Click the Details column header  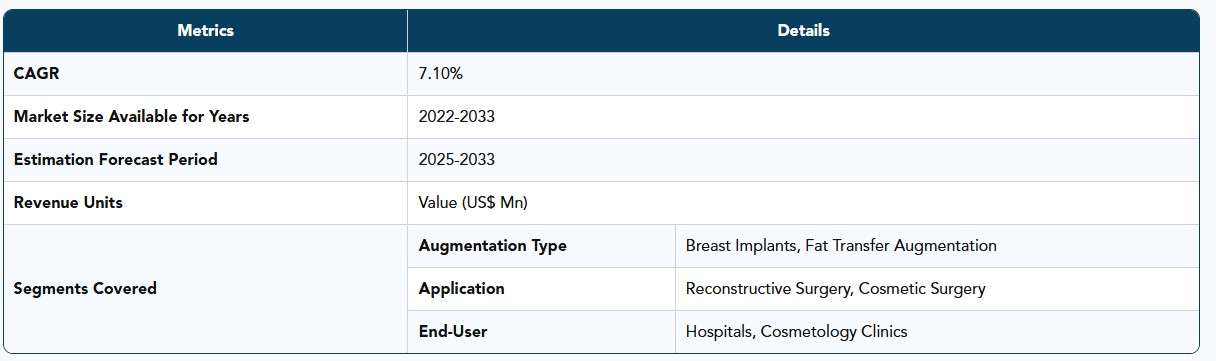click(803, 31)
